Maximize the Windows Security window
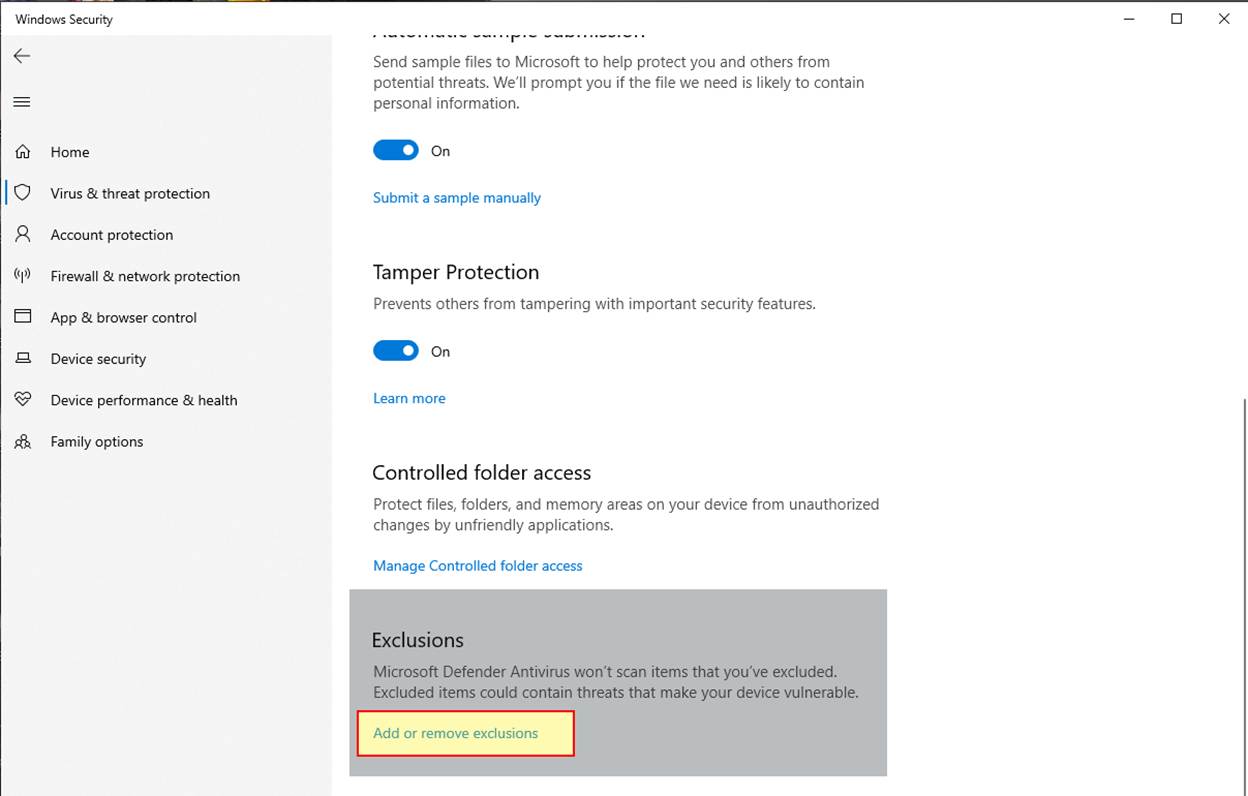1248x796 pixels. (1177, 19)
